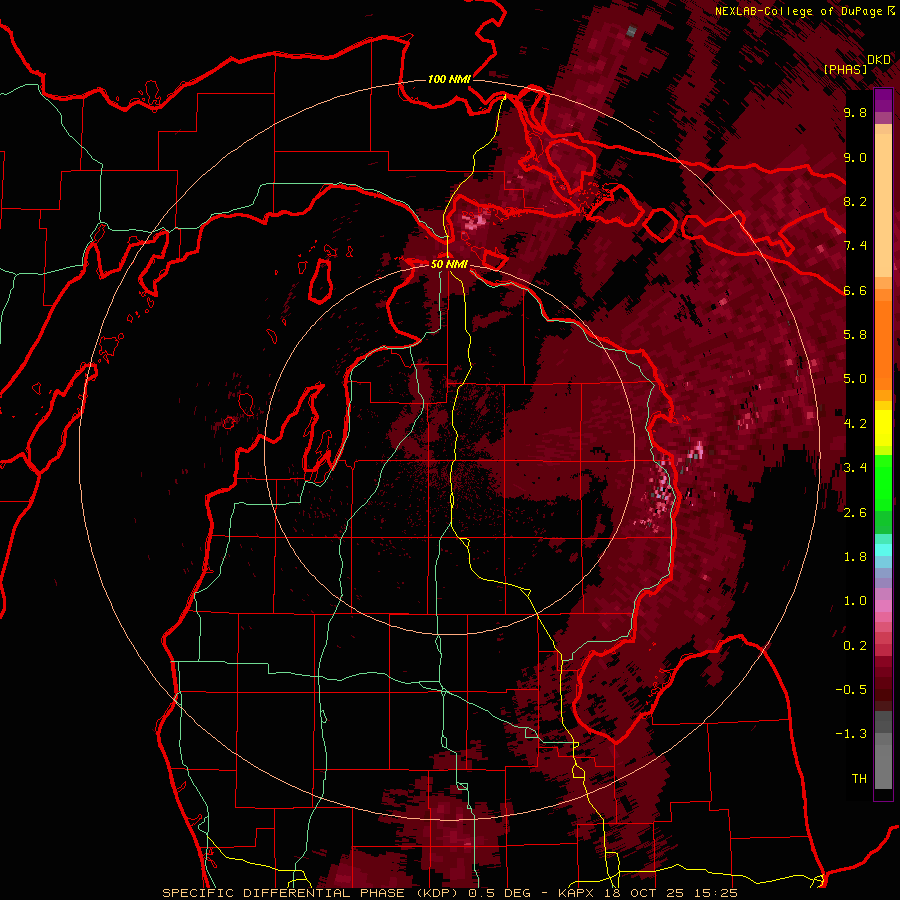Click the 1.0 value on the color scale

[x=855, y=602]
